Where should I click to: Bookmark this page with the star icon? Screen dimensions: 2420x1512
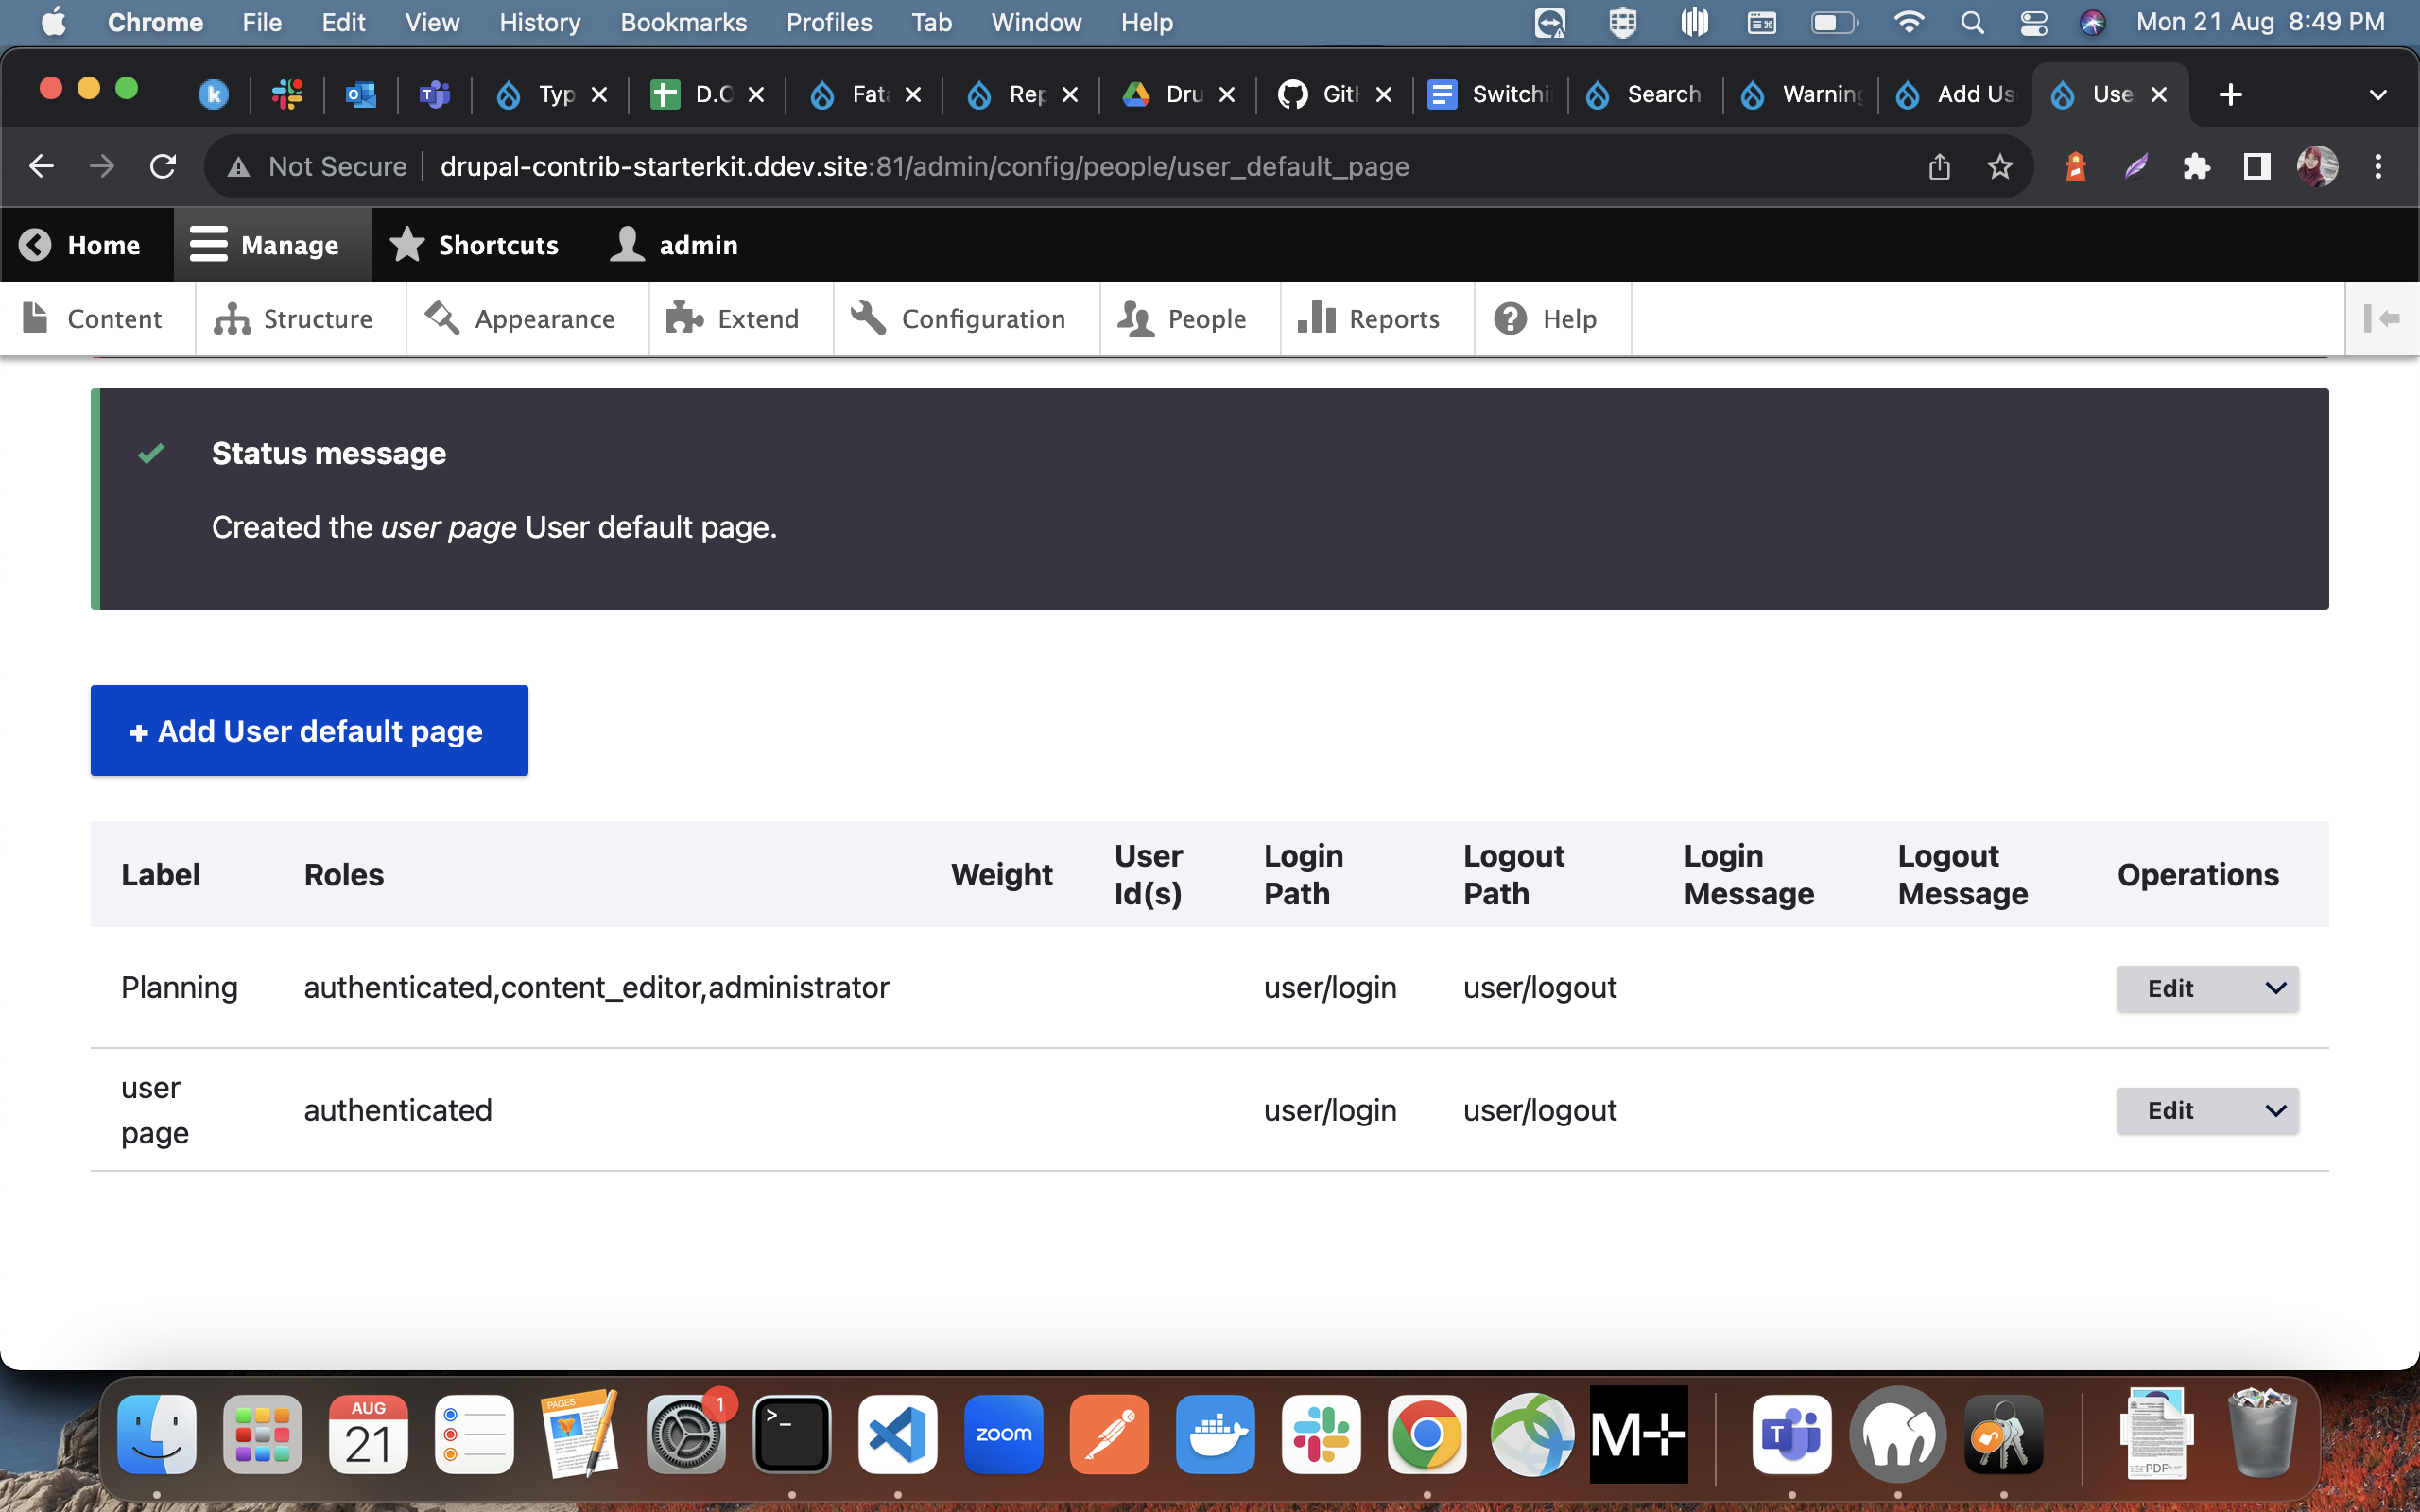click(1999, 166)
